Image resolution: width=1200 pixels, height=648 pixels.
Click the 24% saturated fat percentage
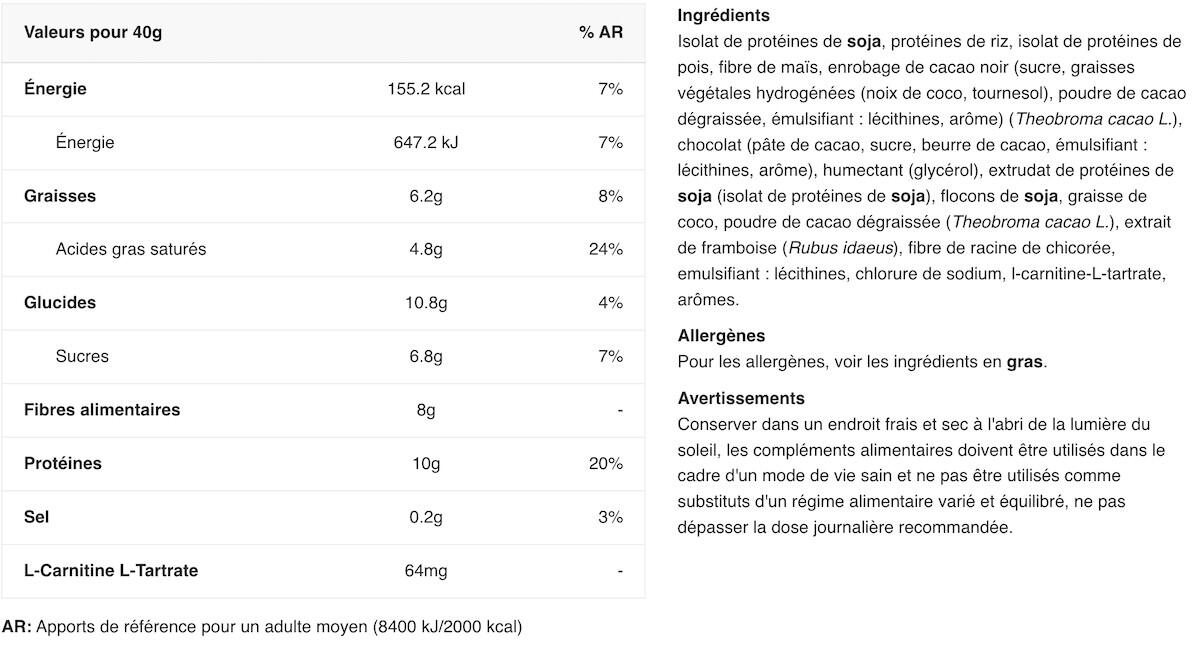coord(606,249)
